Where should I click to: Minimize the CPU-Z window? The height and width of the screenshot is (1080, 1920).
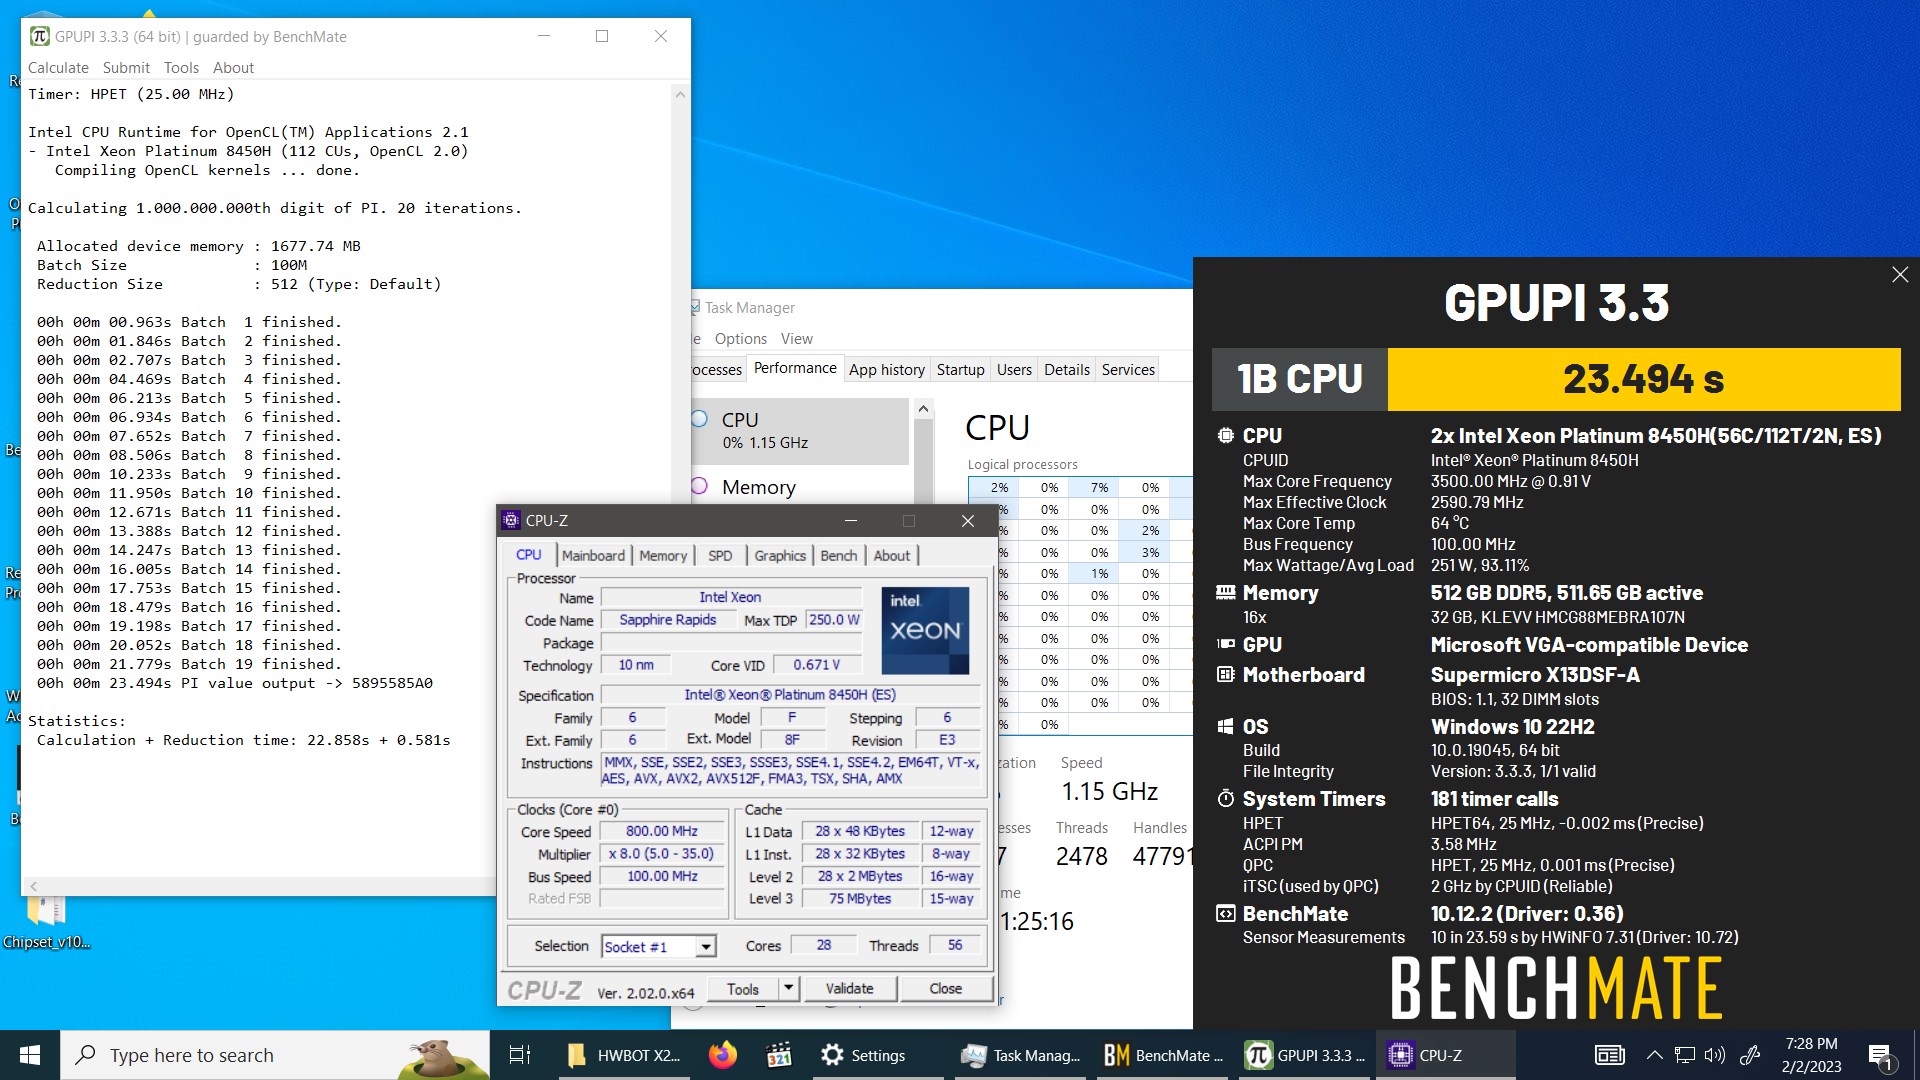[x=850, y=520]
